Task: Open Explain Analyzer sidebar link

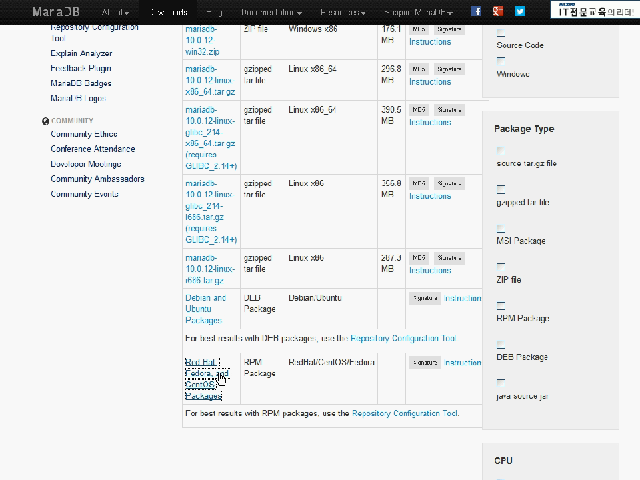Action: 81,53
